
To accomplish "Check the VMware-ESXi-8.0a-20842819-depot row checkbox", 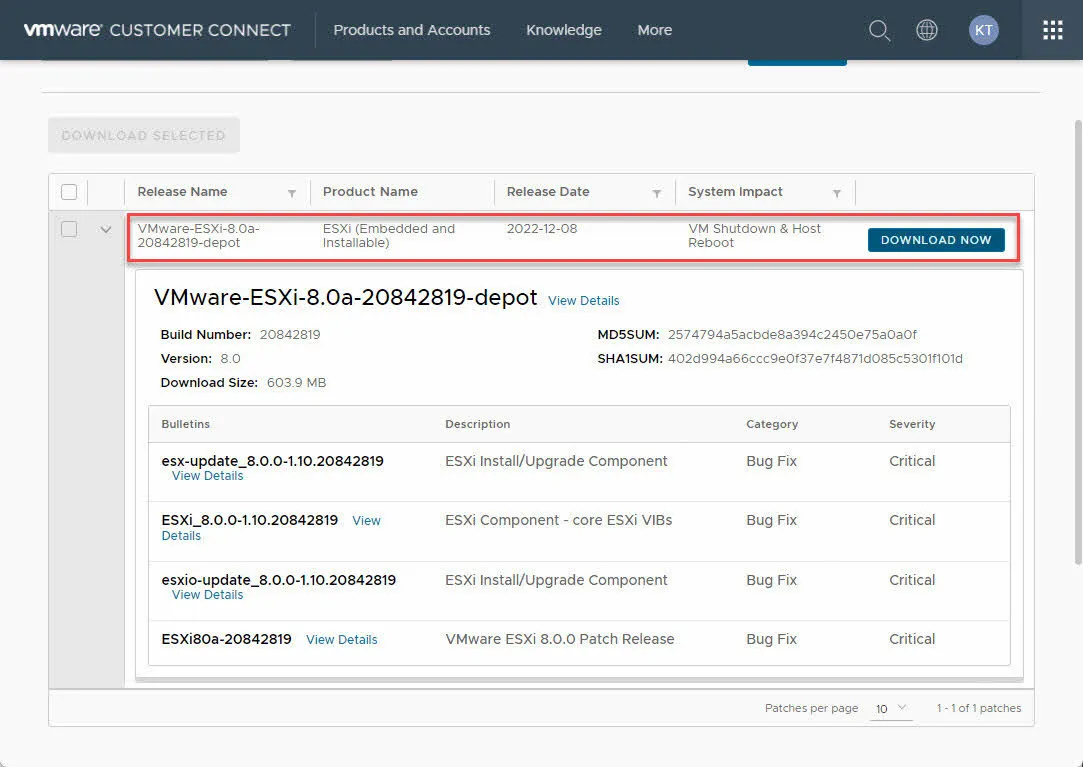I will coord(68,229).
